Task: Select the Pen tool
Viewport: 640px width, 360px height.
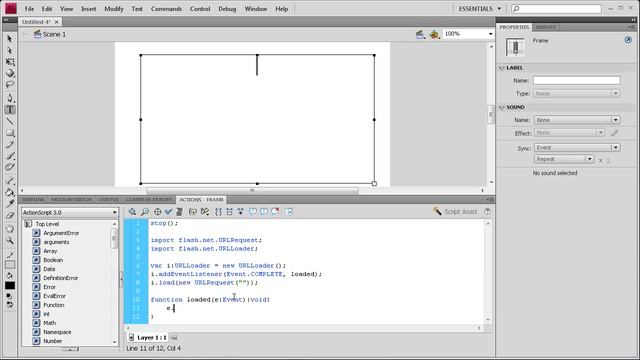Action: 10,98
